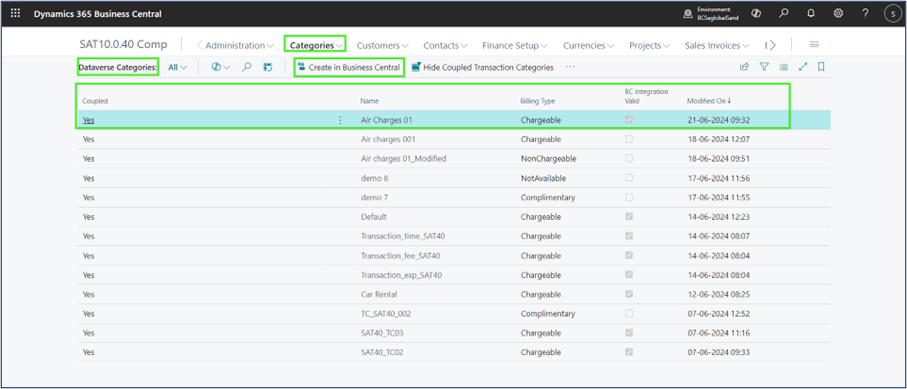Open the Copilot dropdown icon in the toolbar
907x389 pixels.
220,67
